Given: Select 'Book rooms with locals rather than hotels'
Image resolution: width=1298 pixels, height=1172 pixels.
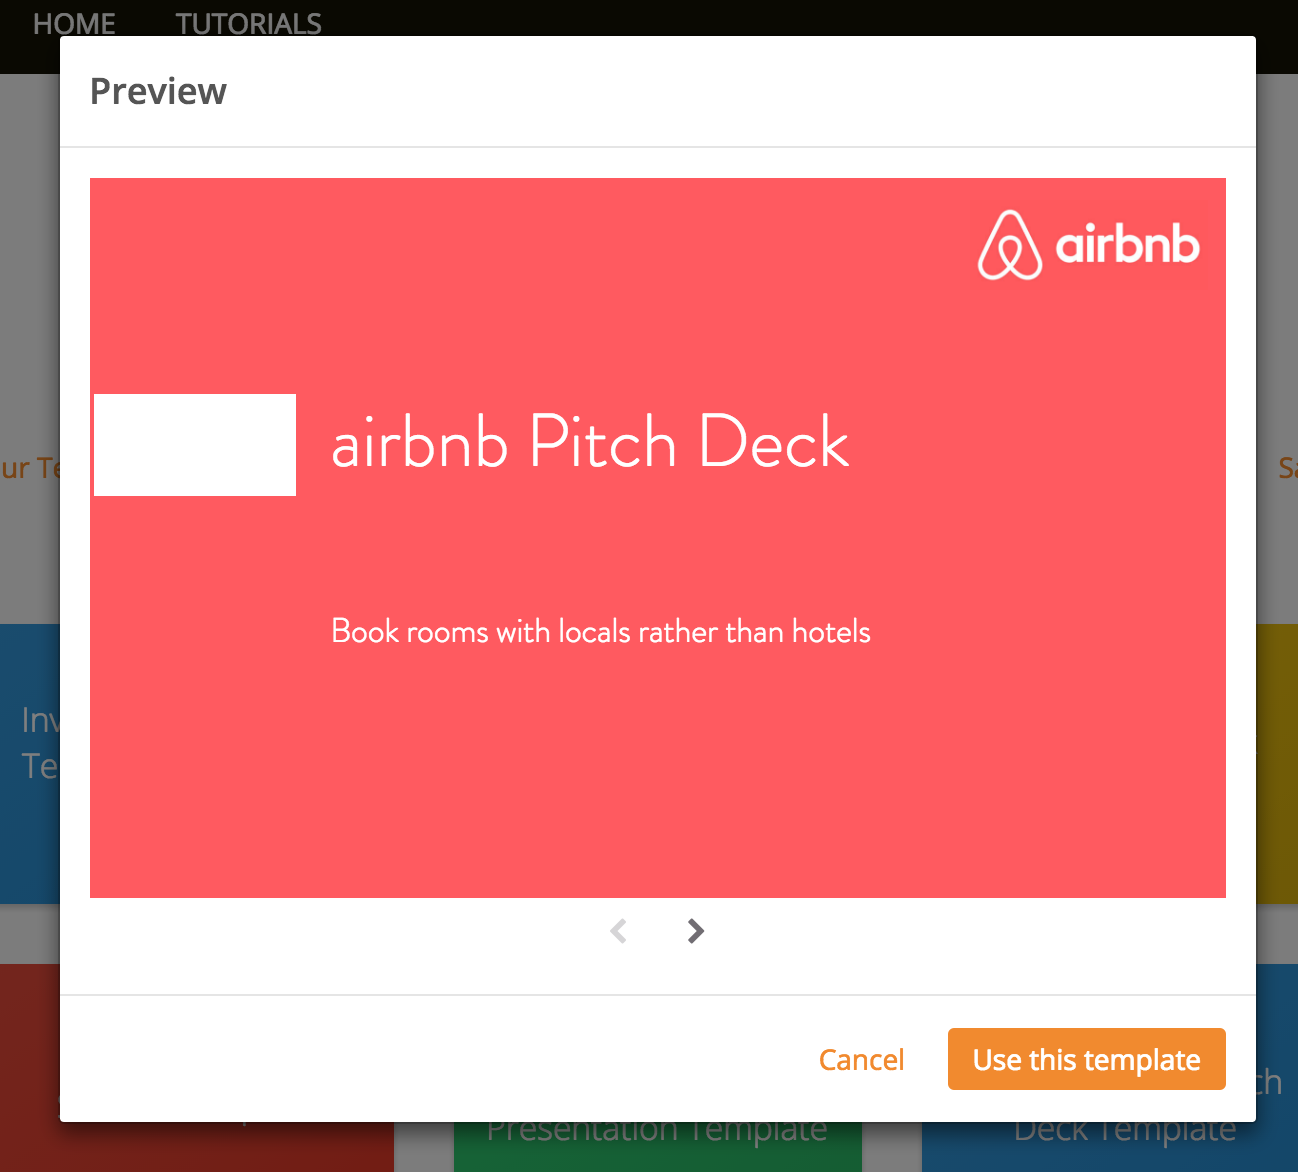Looking at the screenshot, I should [x=601, y=631].
